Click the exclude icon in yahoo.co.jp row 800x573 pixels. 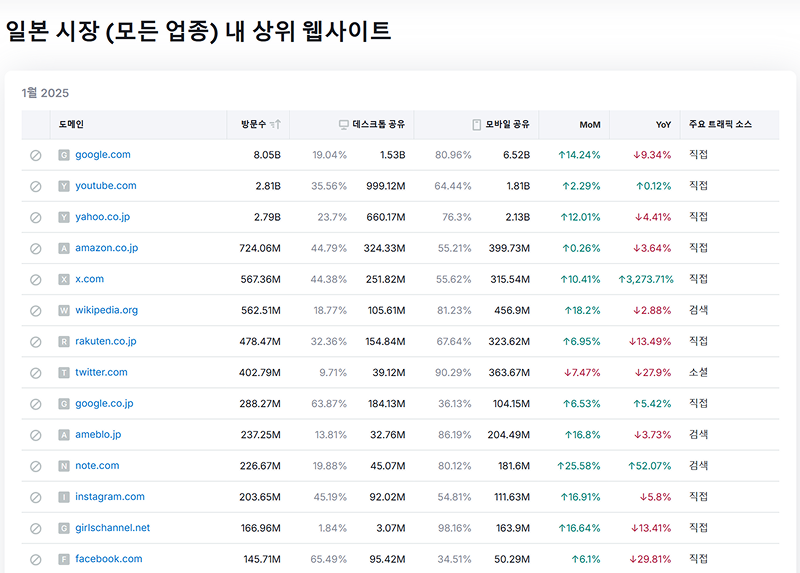(35, 217)
